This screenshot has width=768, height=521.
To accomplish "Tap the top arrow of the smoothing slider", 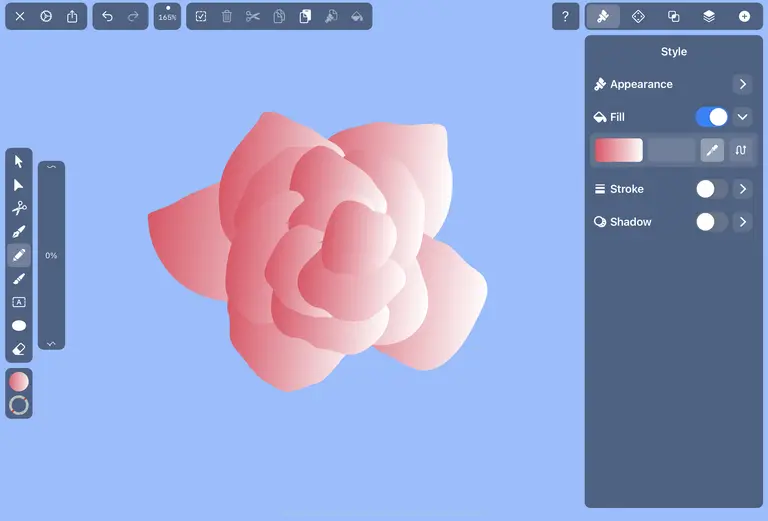I will coord(51,167).
